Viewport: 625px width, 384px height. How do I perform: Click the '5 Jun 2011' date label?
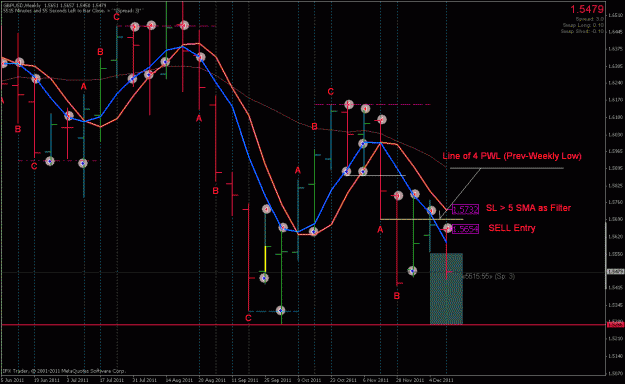(x=12, y=380)
